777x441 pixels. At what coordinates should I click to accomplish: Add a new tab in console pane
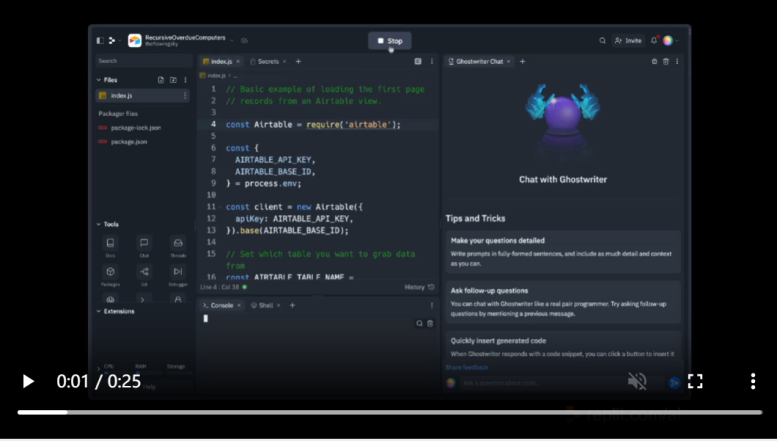(292, 305)
